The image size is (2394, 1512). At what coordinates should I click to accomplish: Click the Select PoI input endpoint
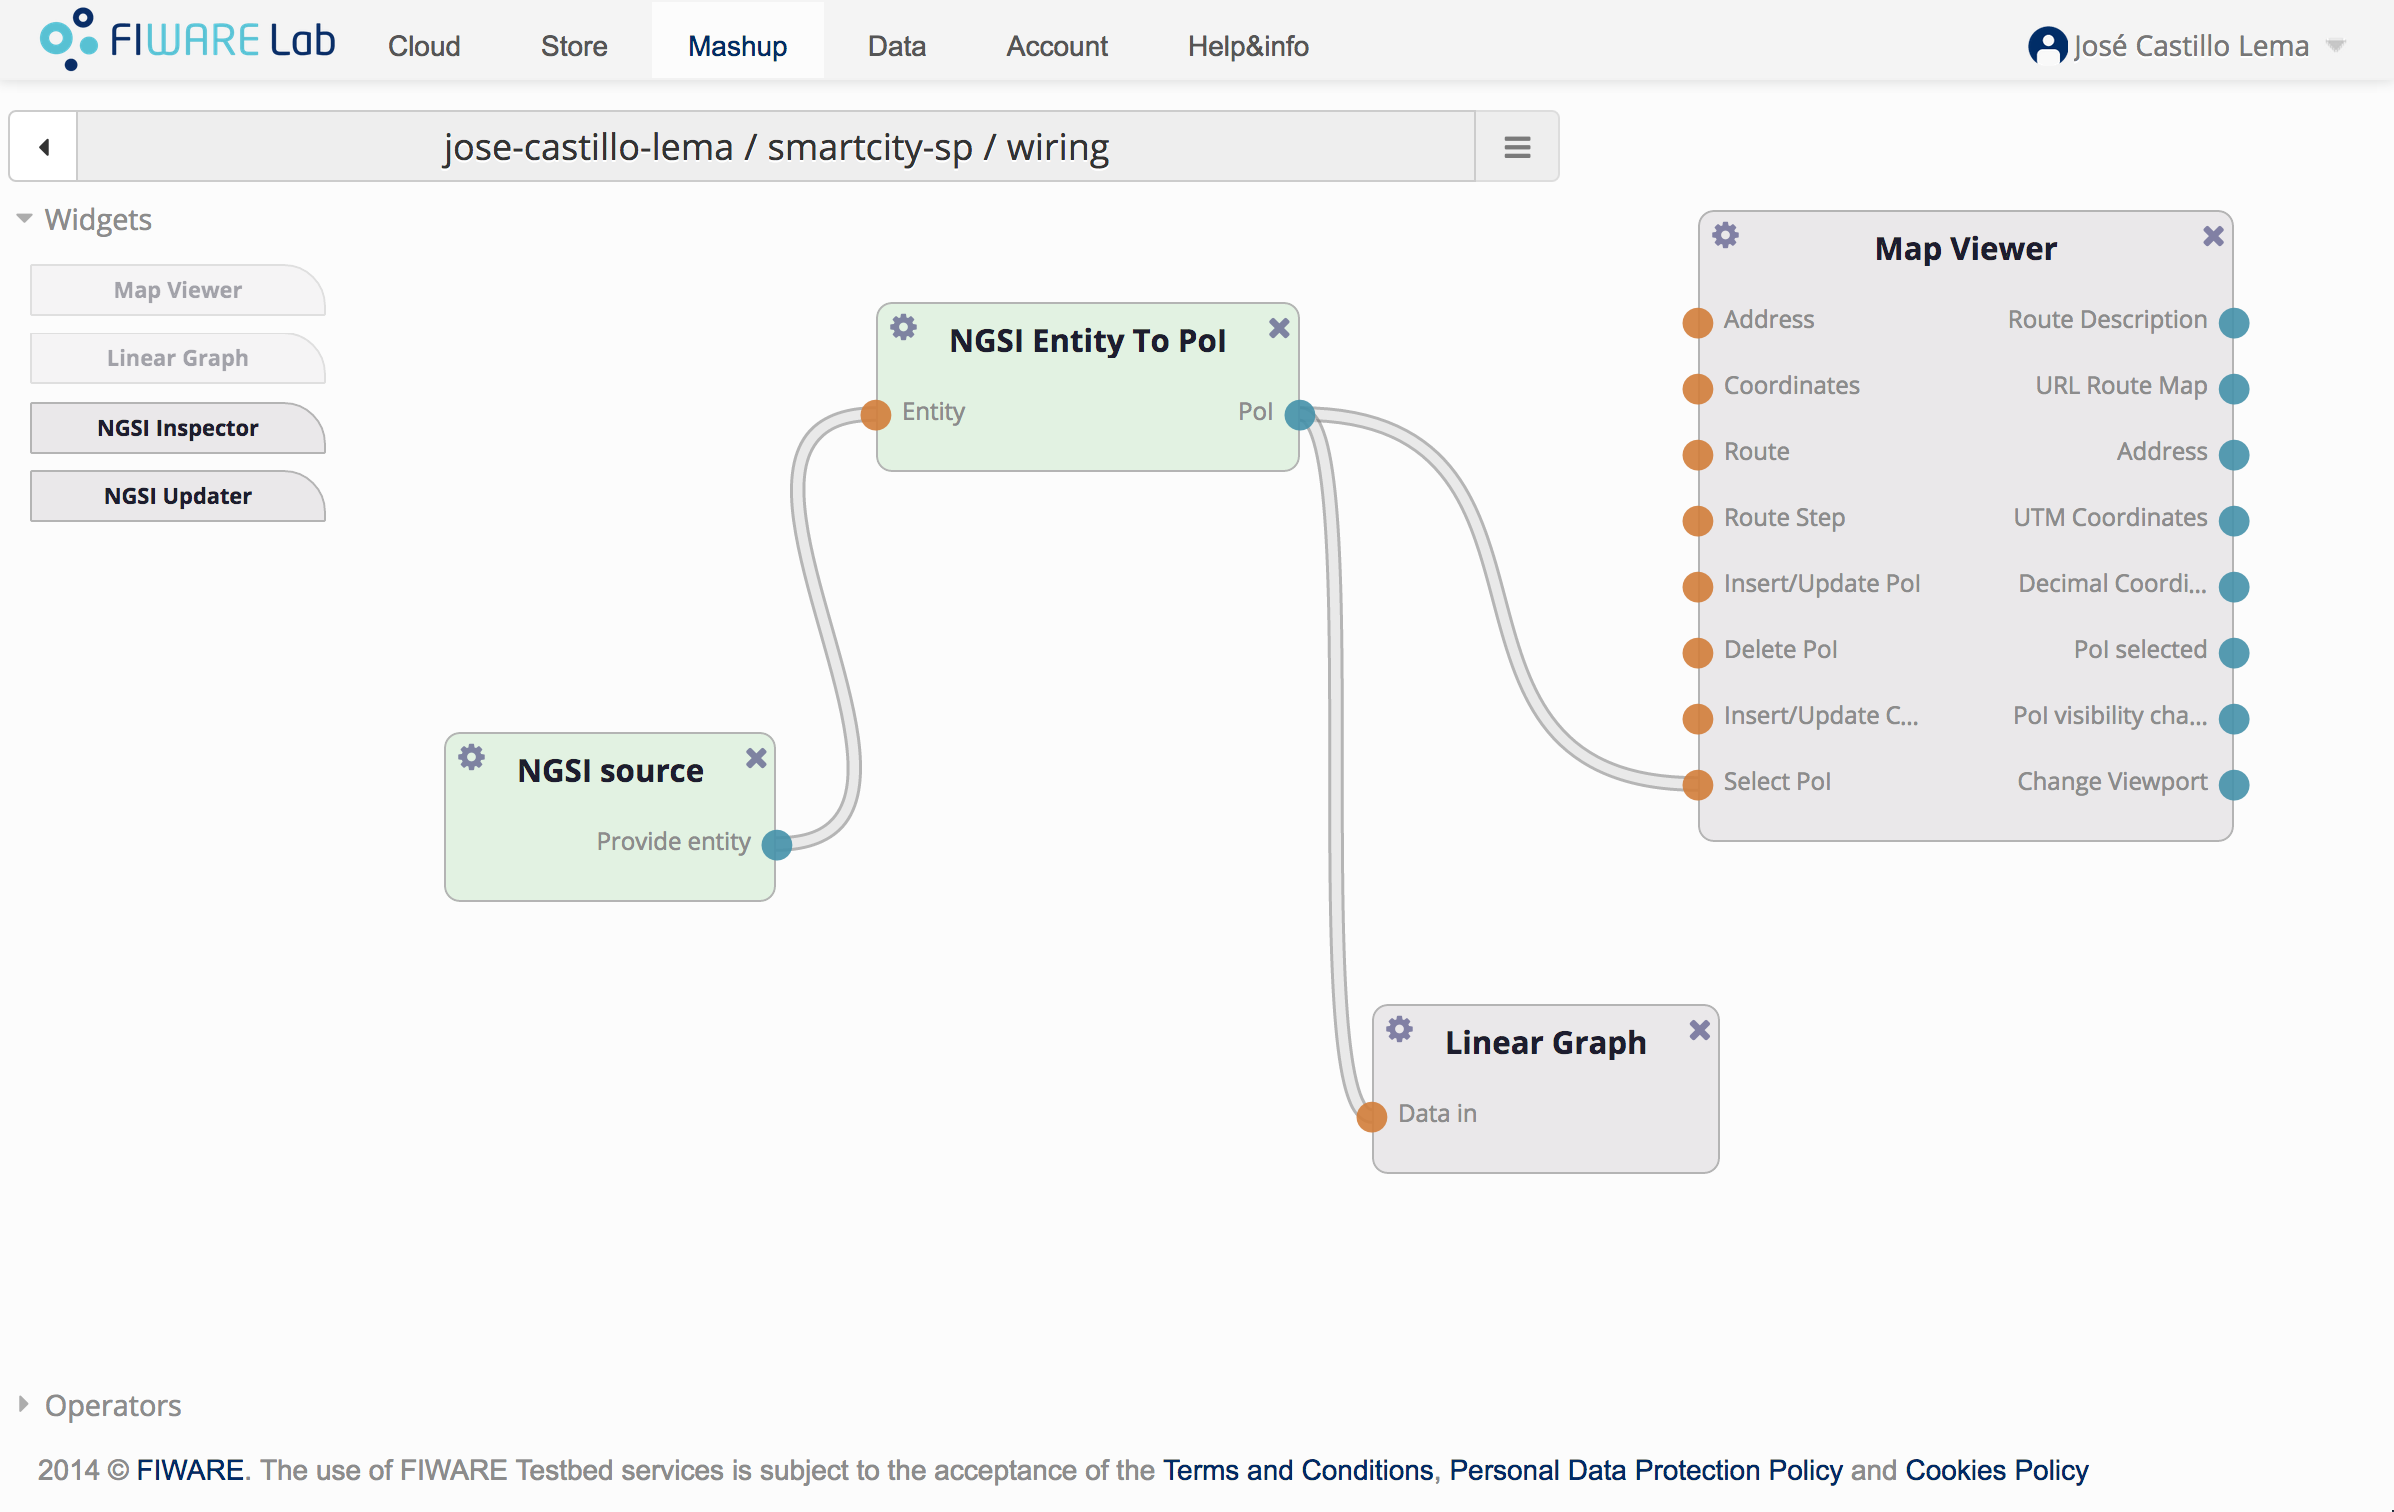click(x=1697, y=784)
